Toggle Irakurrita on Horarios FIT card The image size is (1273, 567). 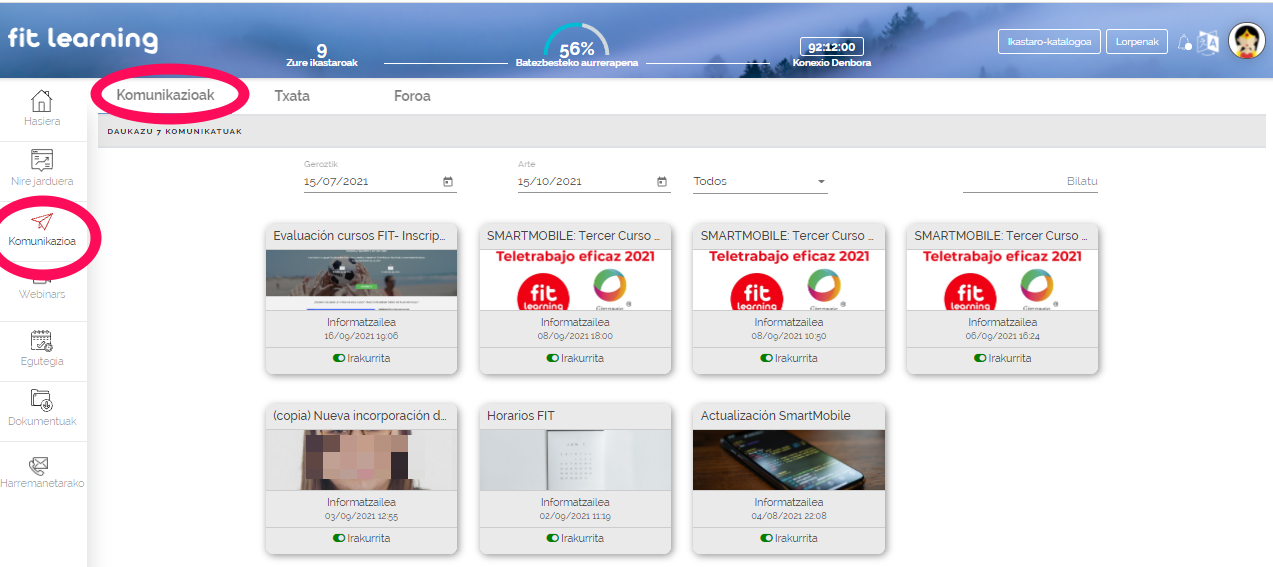(553, 538)
